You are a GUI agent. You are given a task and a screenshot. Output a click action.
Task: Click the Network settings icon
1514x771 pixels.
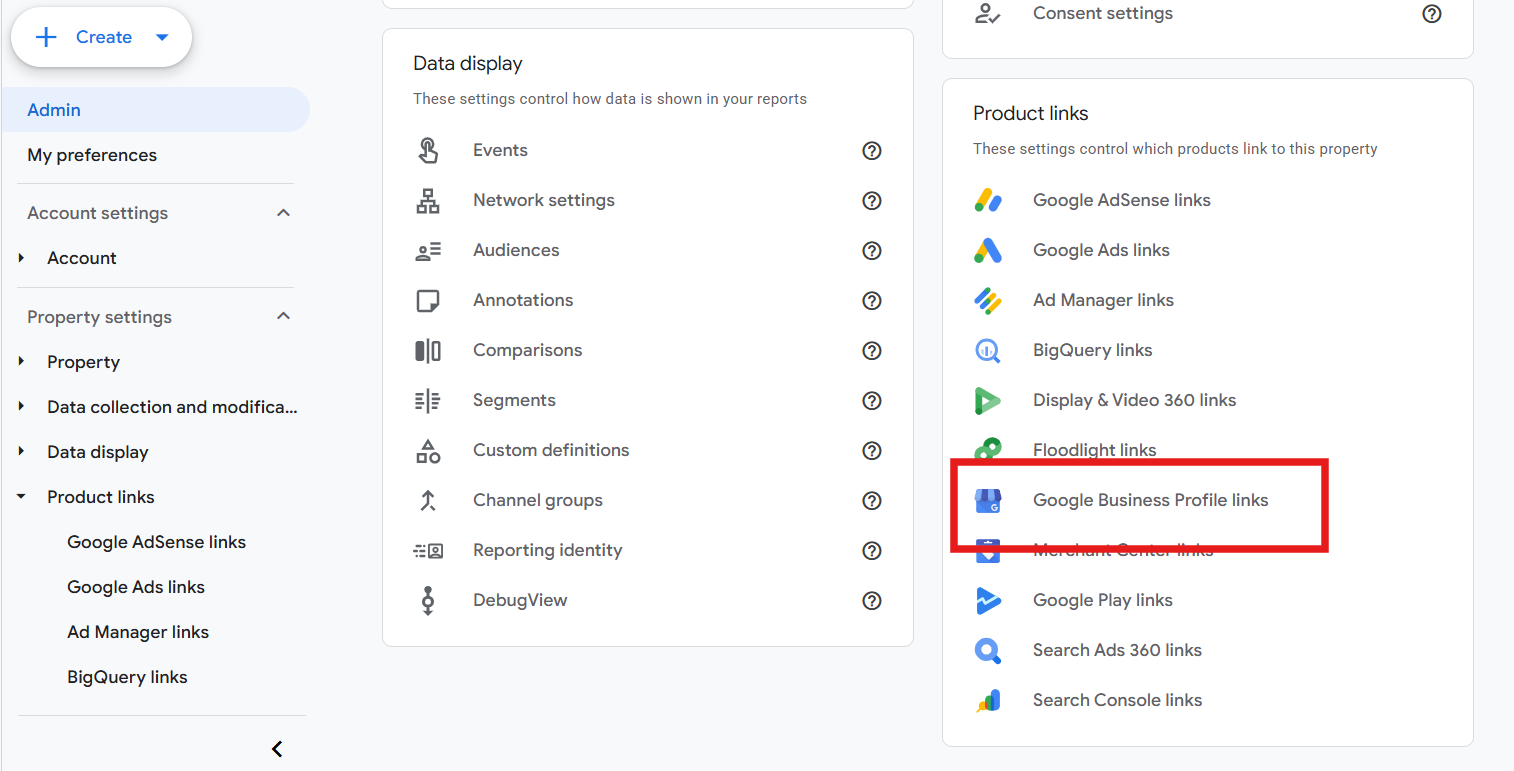[x=428, y=200]
